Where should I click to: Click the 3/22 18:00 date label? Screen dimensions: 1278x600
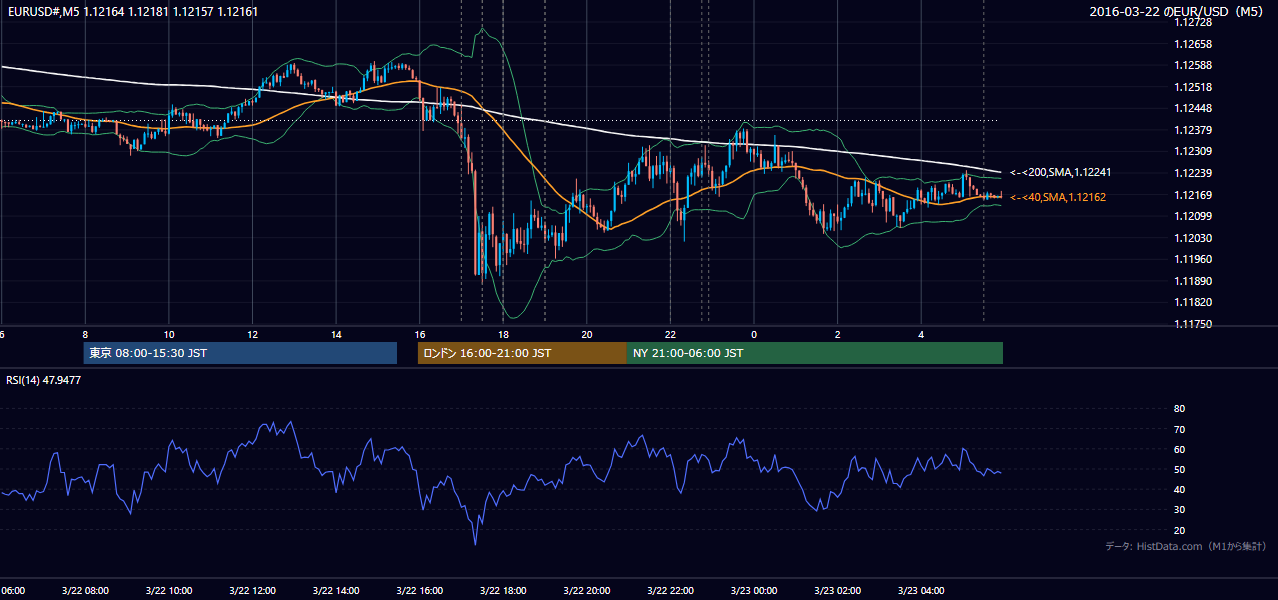[x=503, y=591]
